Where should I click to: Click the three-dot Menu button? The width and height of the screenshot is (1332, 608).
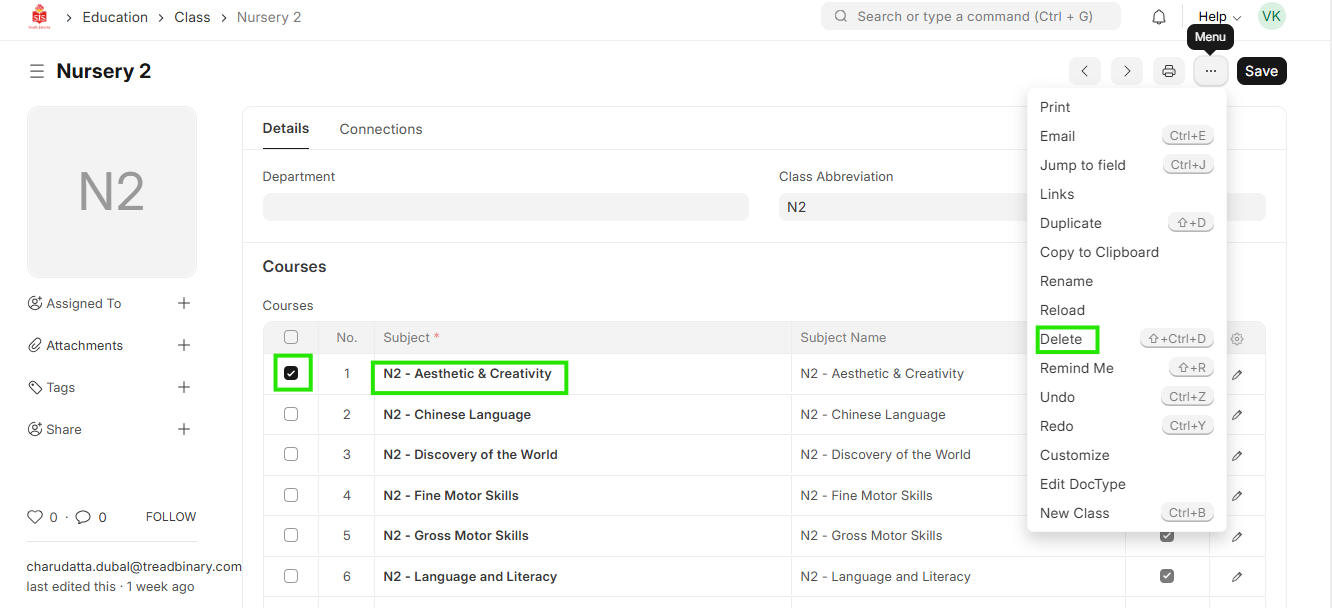1210,71
